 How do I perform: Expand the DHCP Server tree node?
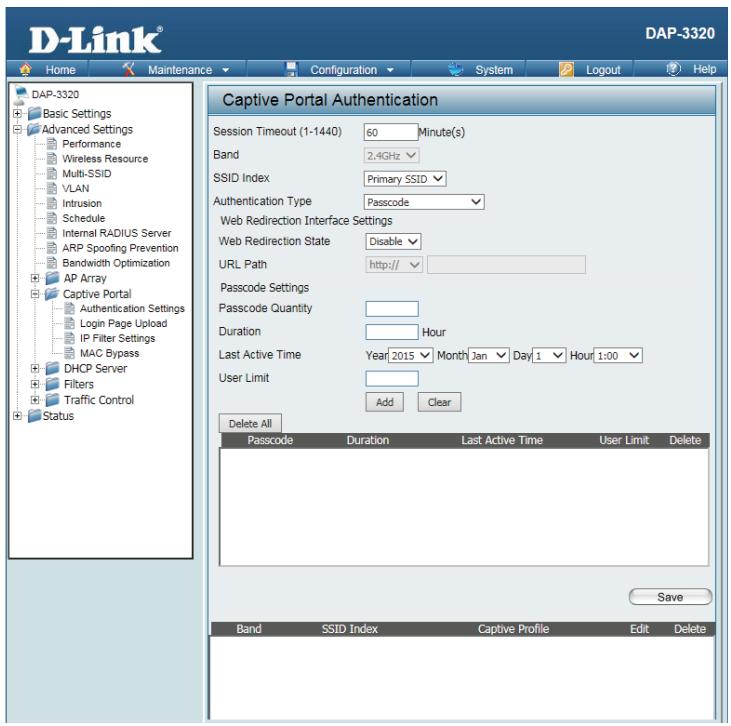(x=35, y=368)
